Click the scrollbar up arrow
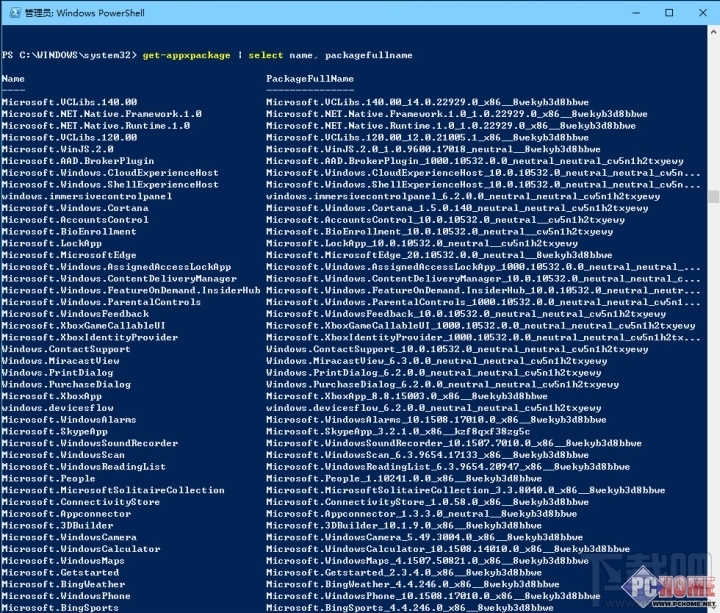 coord(713,32)
